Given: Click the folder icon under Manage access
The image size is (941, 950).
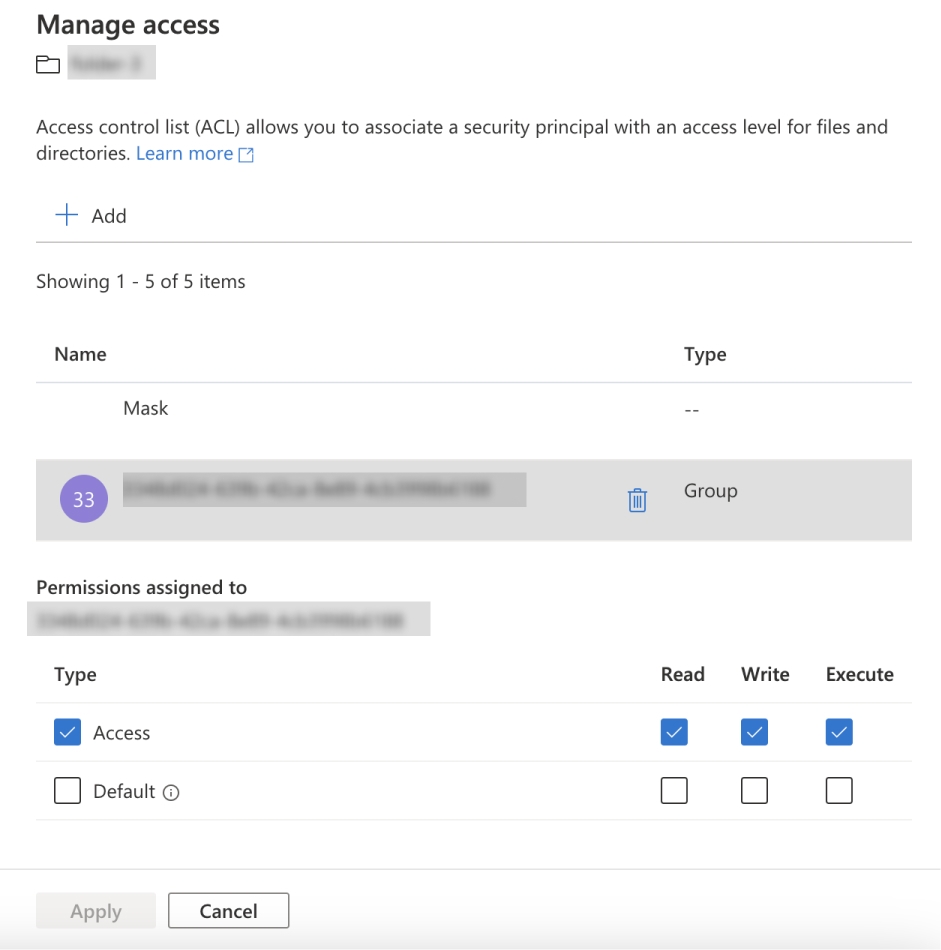Looking at the screenshot, I should pos(46,66).
